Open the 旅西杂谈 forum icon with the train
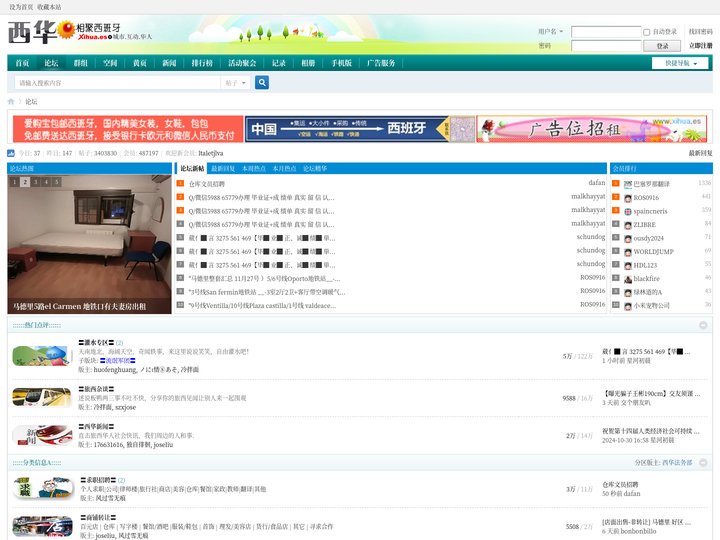The height and width of the screenshot is (540, 720). pos(42,397)
